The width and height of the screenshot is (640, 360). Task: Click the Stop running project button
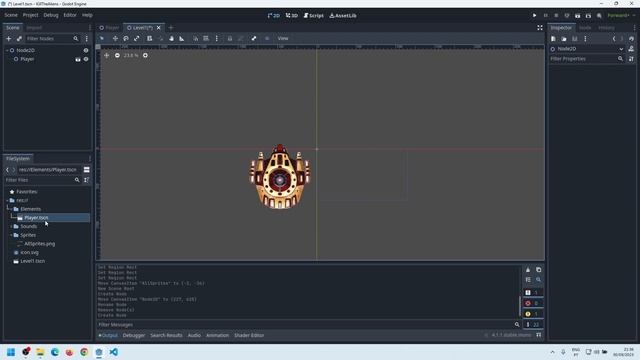pos(556,16)
